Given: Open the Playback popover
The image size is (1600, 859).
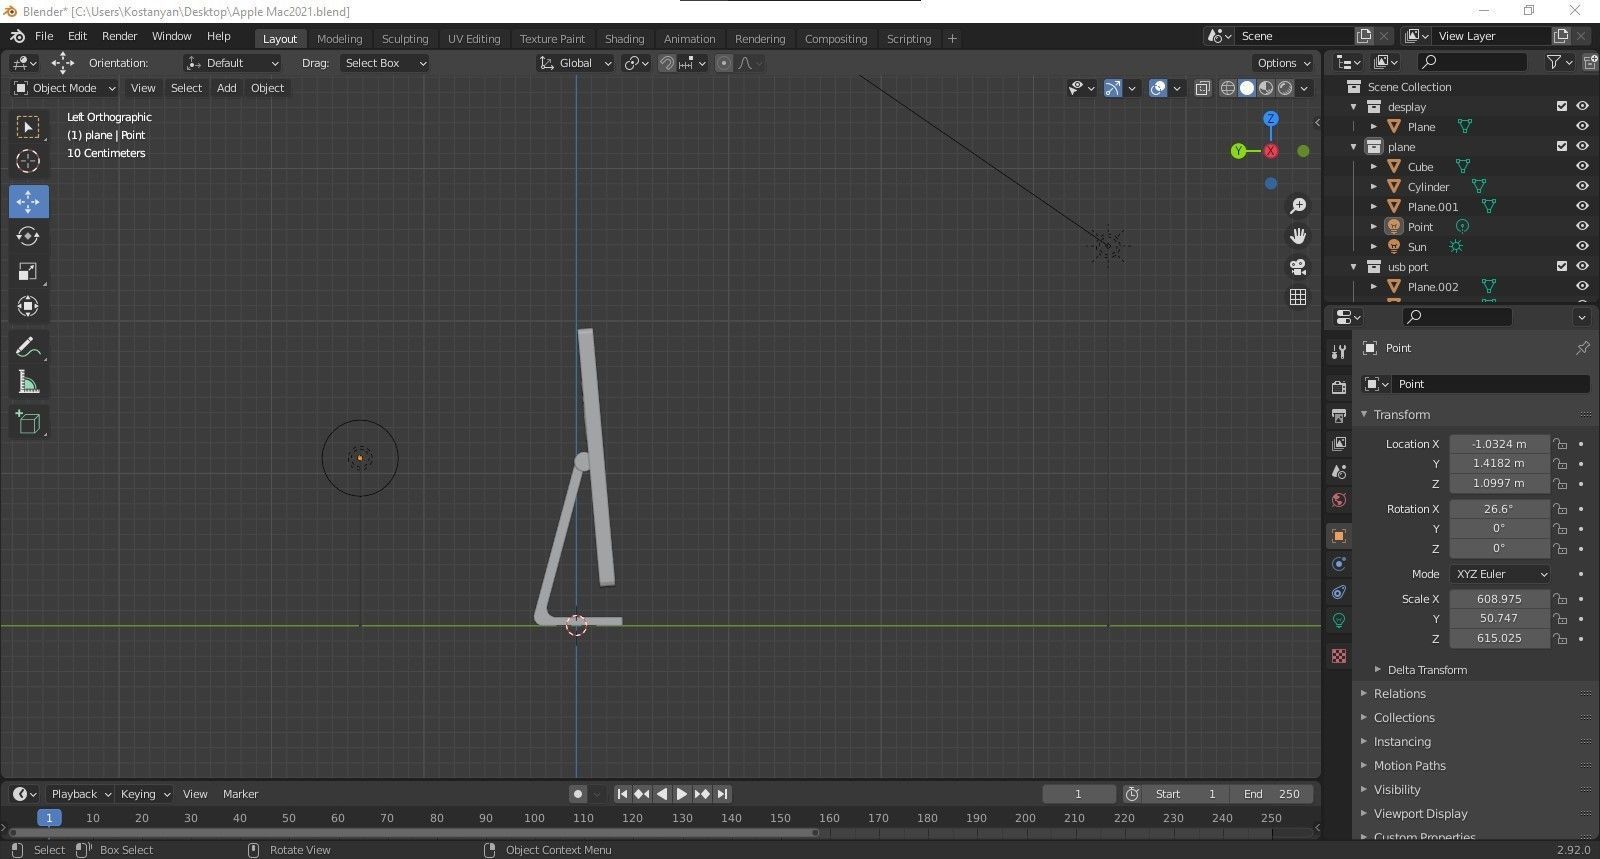Looking at the screenshot, I should click(x=80, y=794).
